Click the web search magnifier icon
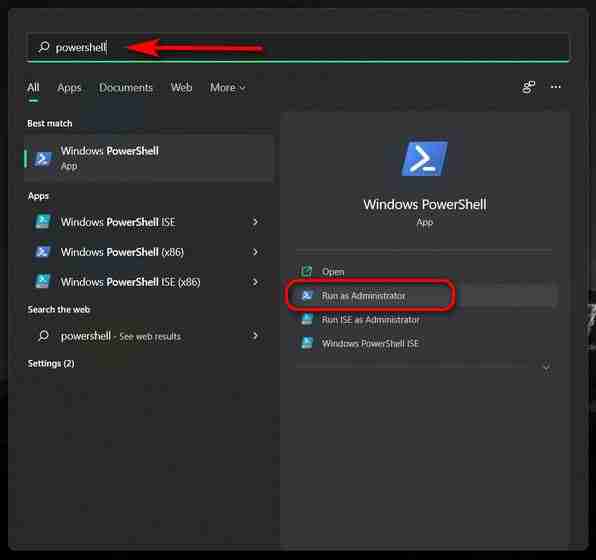Viewport: 596px width, 560px height. (43, 336)
